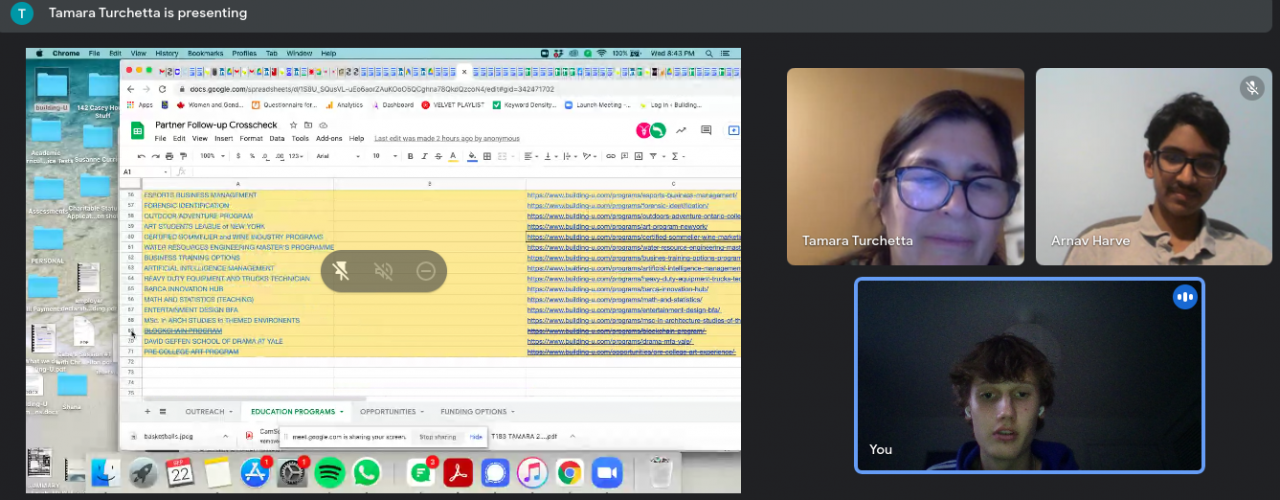Open the 123 number format dropdown
This screenshot has width=1280, height=500.
[296, 156]
